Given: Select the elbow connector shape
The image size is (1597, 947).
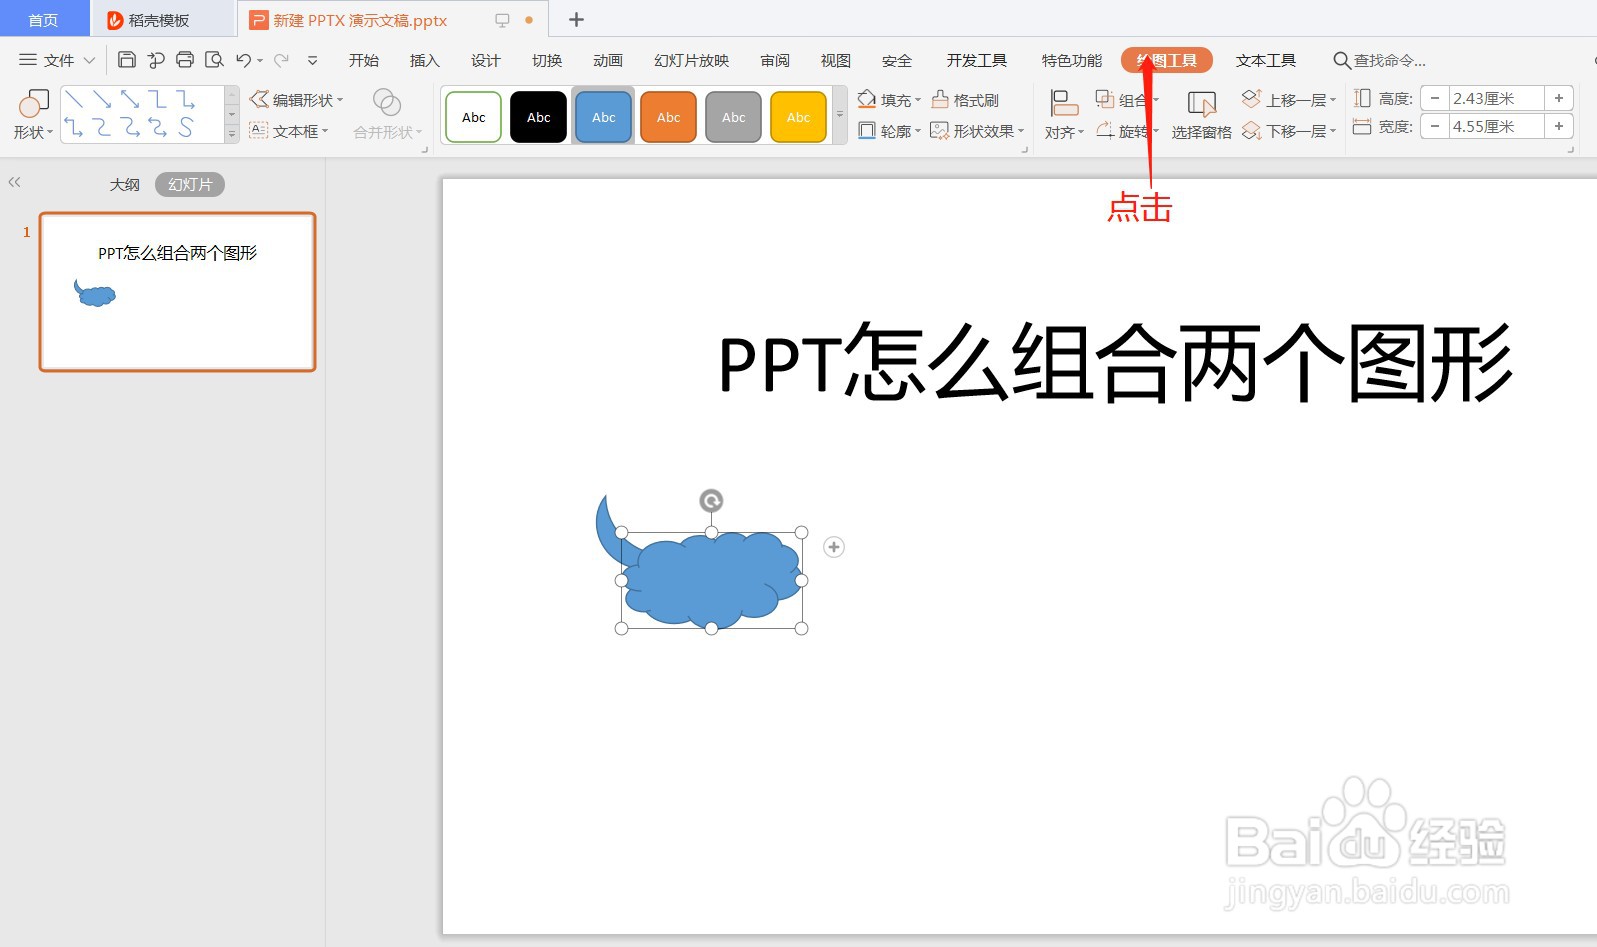Looking at the screenshot, I should [158, 100].
